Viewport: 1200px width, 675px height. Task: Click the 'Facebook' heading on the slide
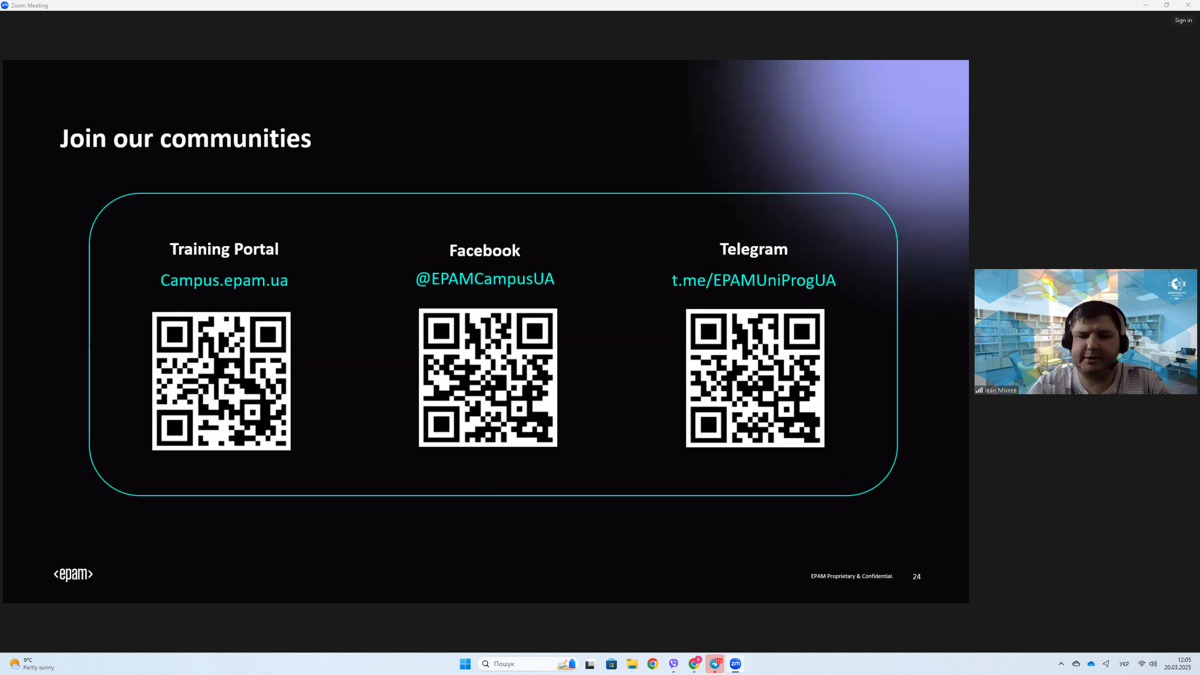485,250
